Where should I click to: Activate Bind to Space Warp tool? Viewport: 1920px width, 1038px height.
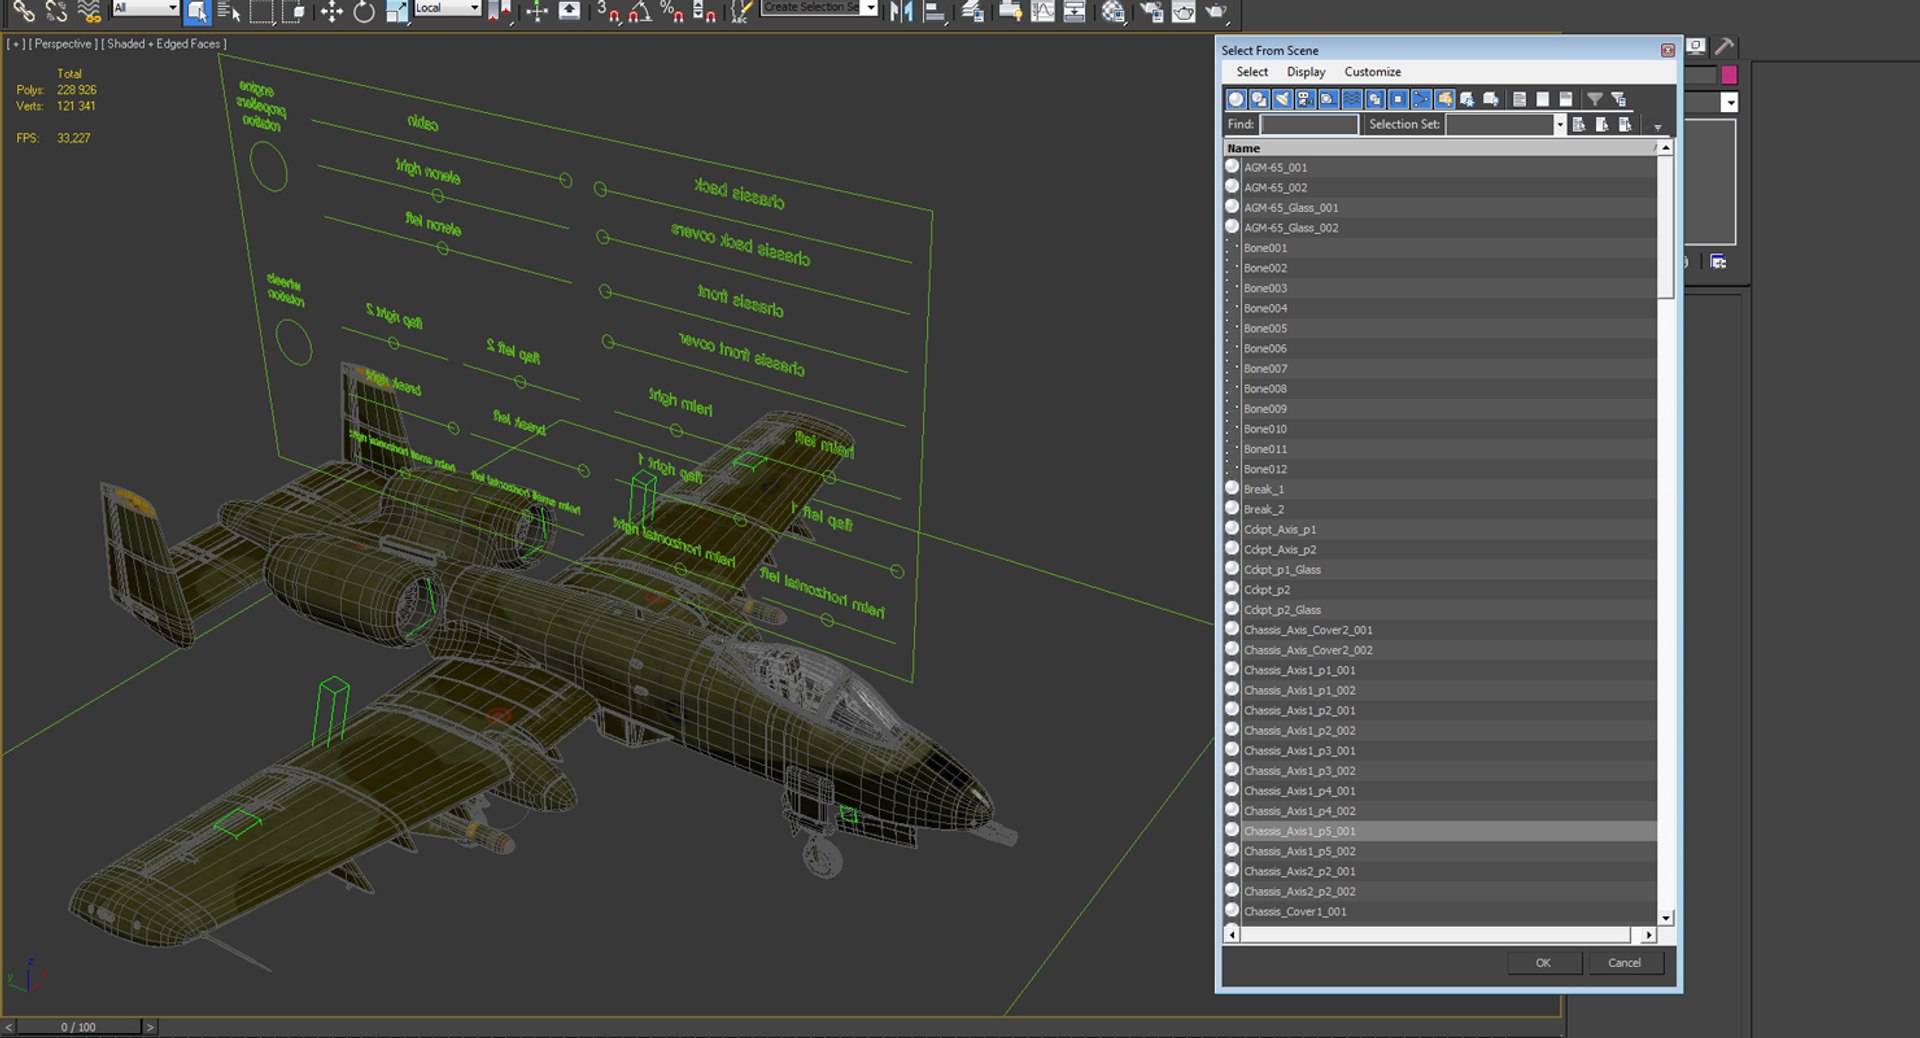89,11
